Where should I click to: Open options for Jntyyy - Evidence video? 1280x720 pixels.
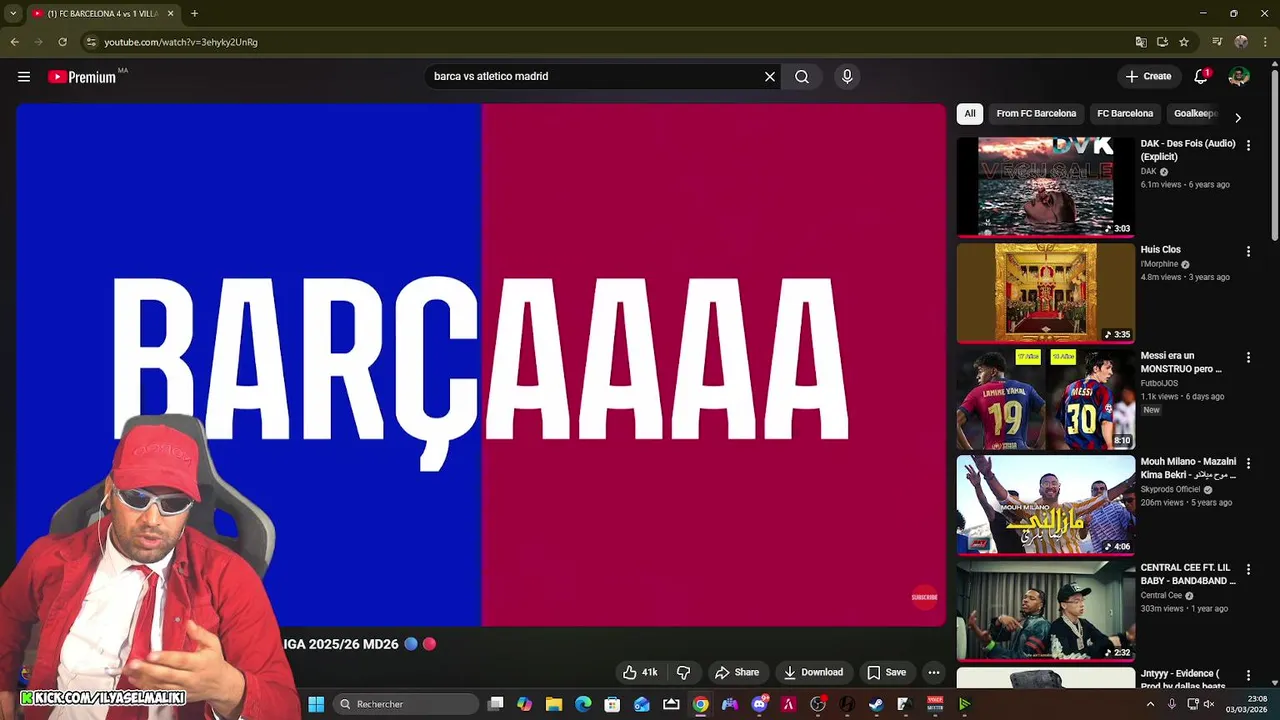click(x=1248, y=675)
